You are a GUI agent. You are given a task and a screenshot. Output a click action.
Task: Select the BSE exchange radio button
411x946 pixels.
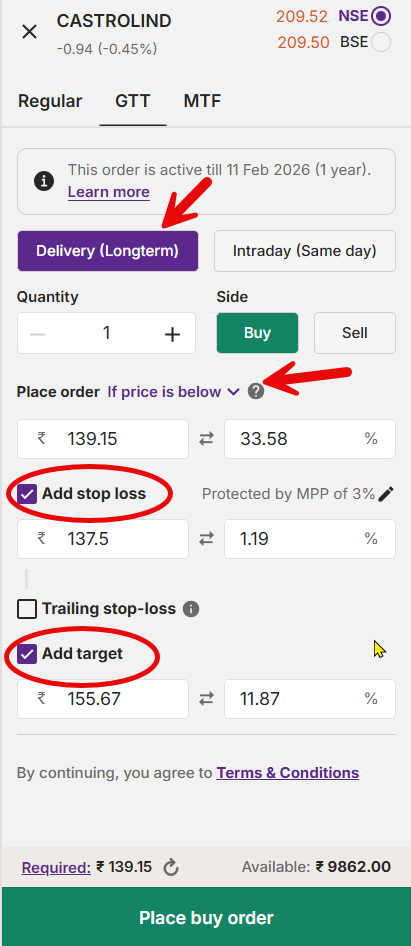[x=381, y=43]
